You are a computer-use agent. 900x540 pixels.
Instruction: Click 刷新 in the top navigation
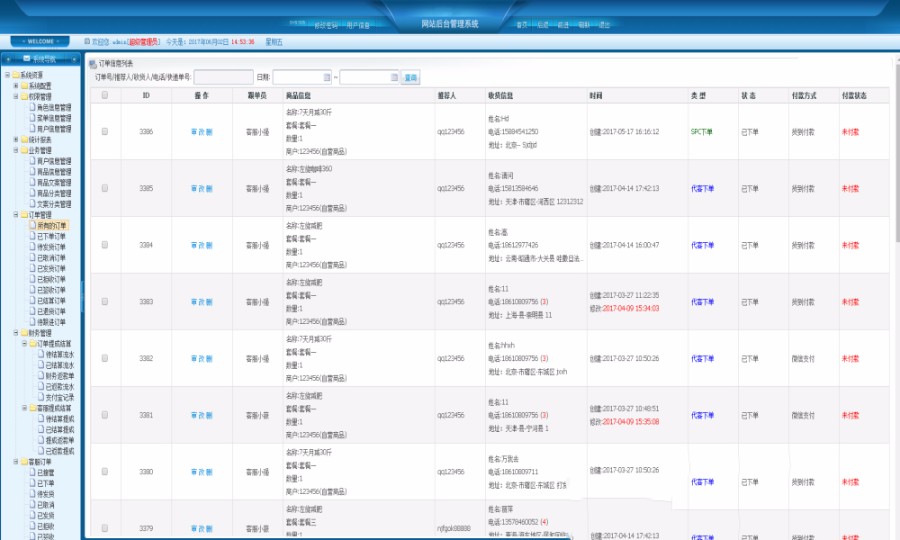click(584, 25)
